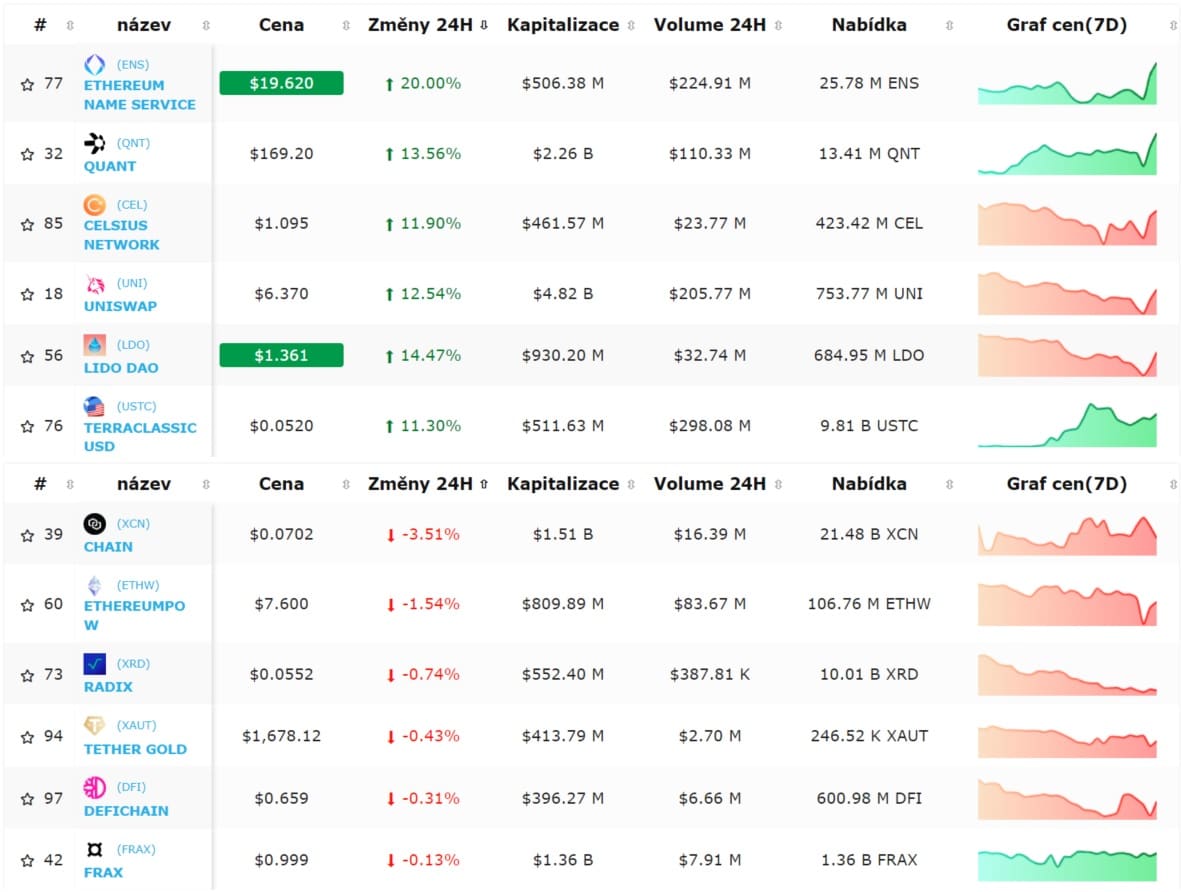Click the Lido DAO coin logo

point(94,345)
